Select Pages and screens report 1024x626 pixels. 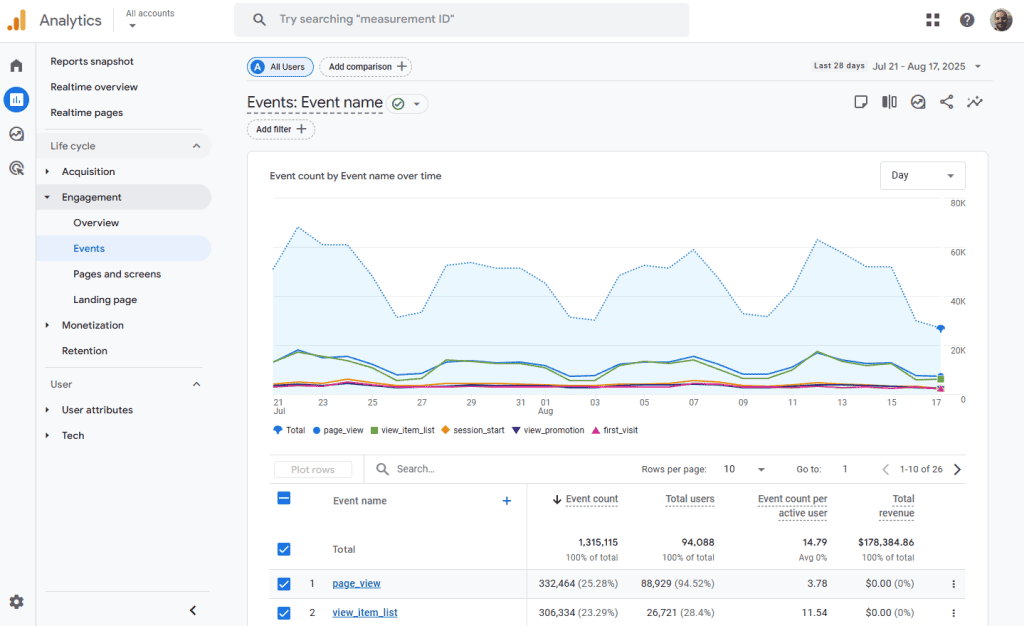click(x=117, y=274)
